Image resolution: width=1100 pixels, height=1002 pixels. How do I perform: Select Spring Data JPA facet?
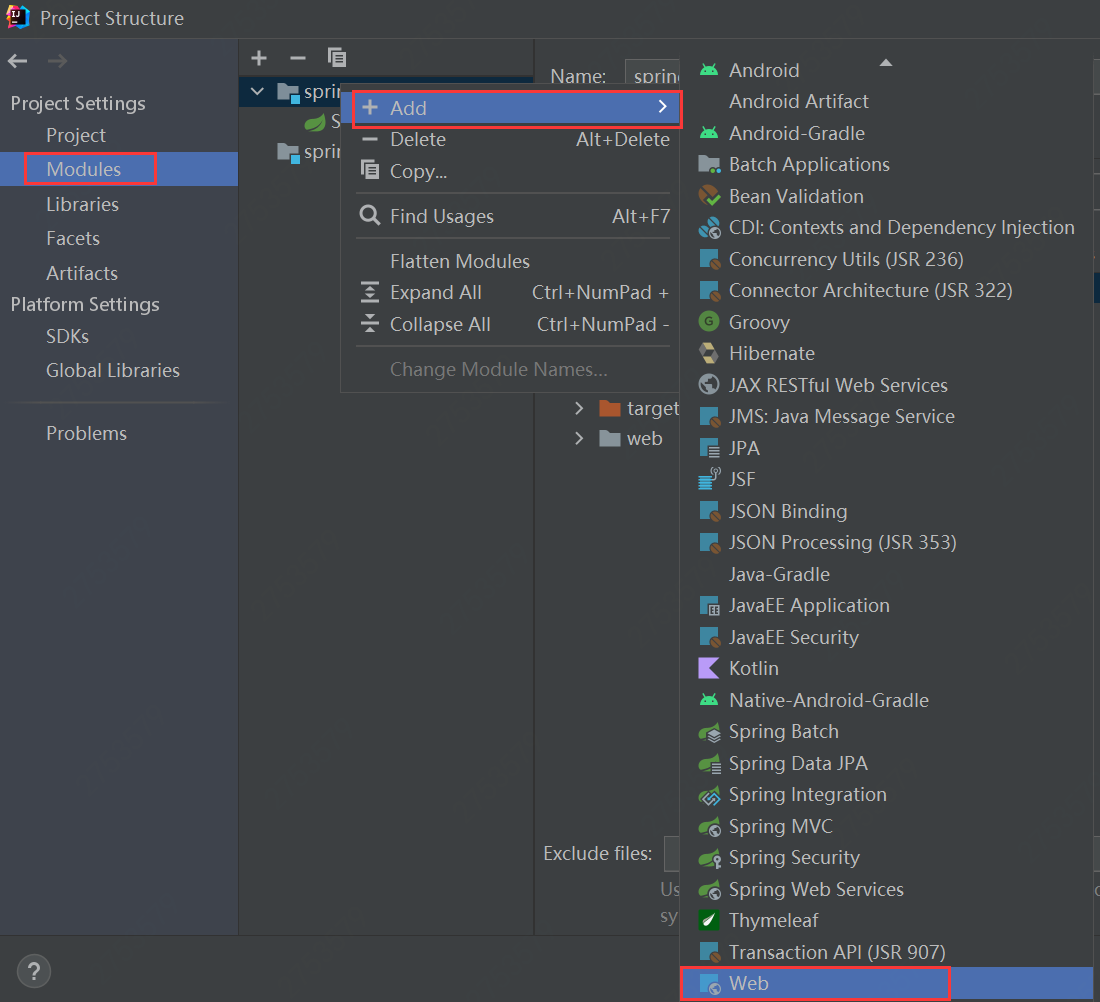(x=798, y=763)
